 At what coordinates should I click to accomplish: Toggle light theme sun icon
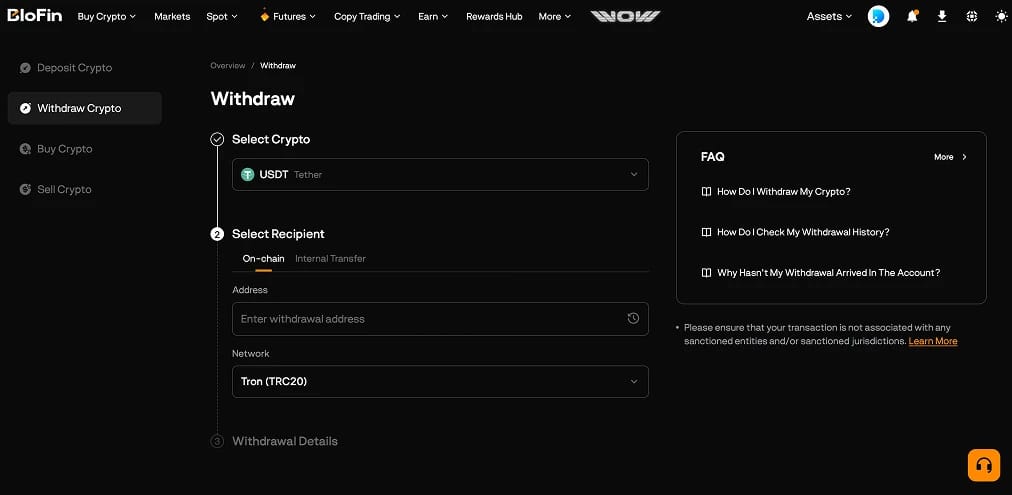coord(1001,16)
